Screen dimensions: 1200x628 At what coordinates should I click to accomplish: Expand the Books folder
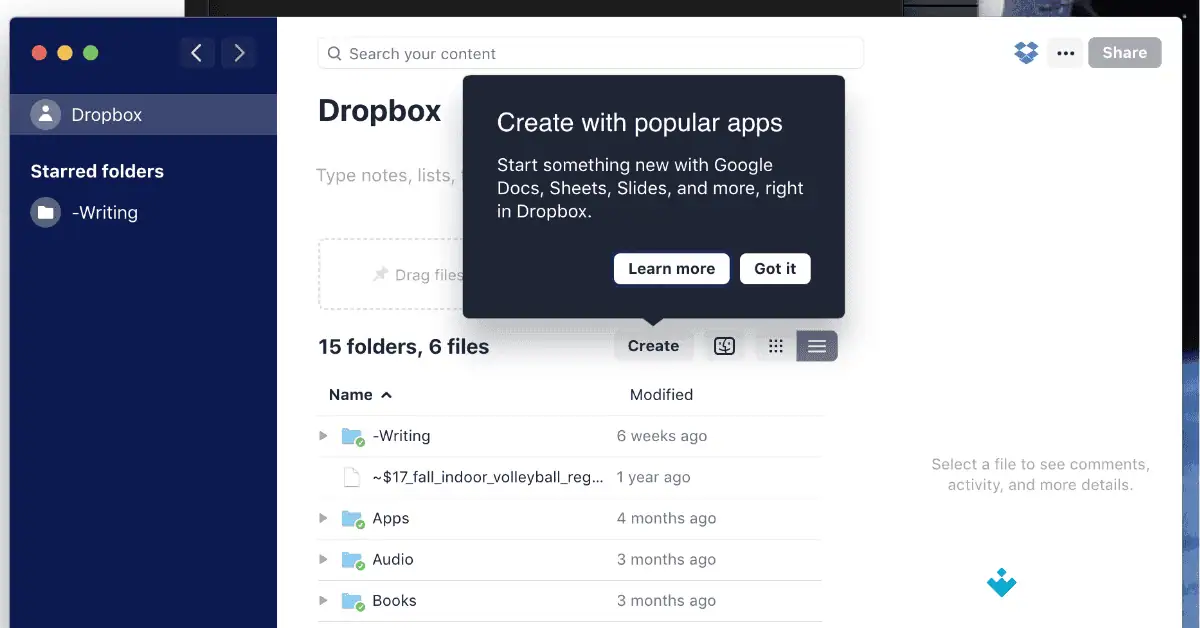tap(323, 600)
